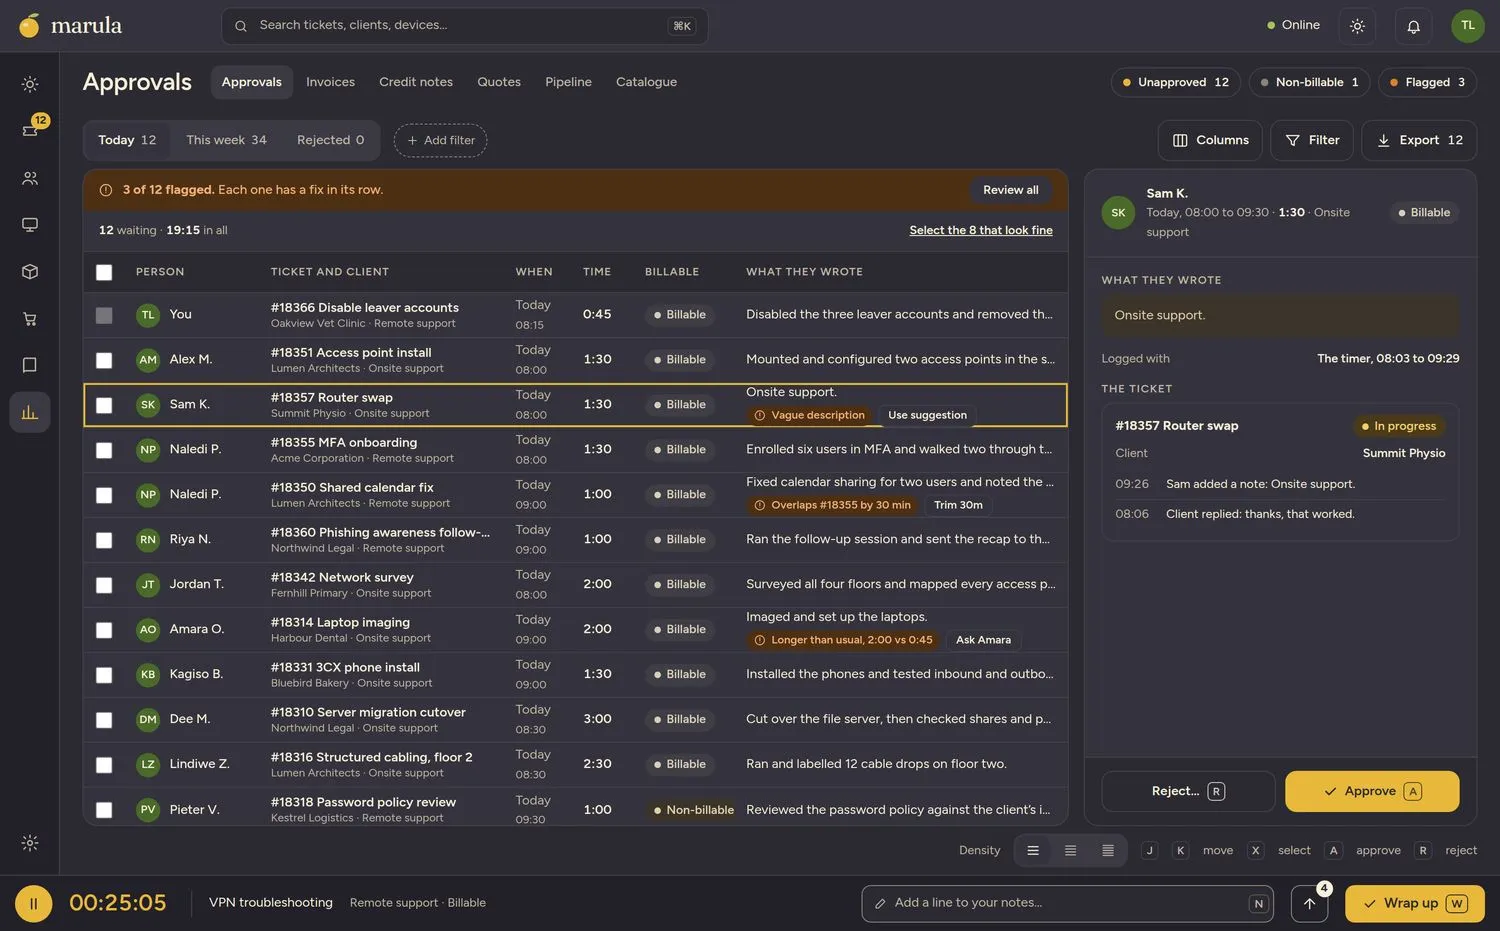Open the Pipeline tab
Image resolution: width=1500 pixels, height=931 pixels.
tap(568, 82)
